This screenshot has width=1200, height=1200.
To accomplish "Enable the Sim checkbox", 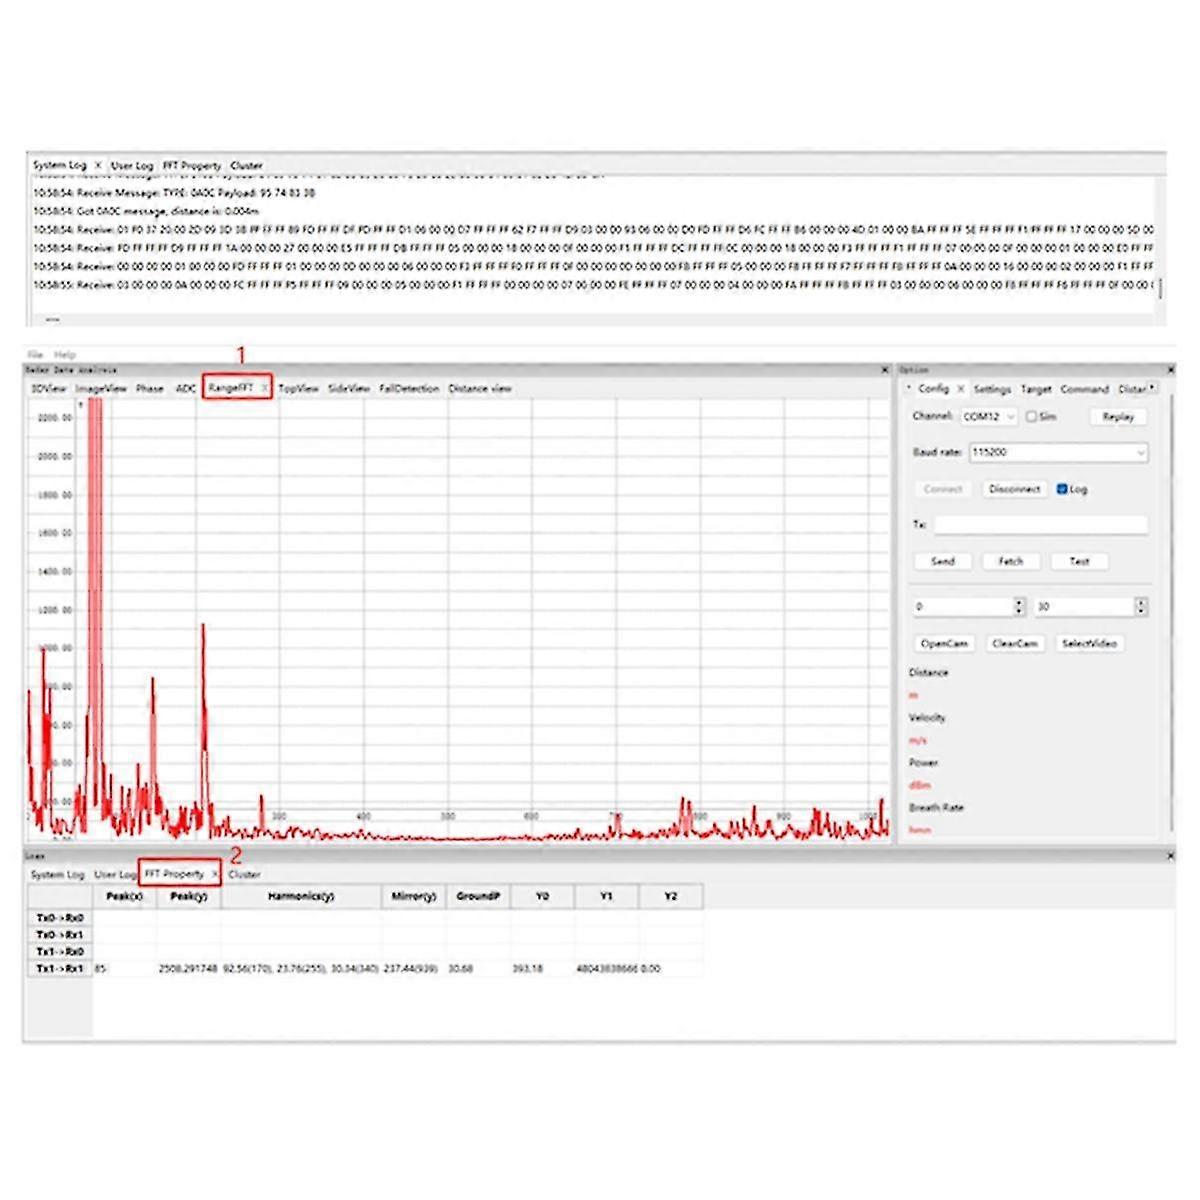I will pos(1031,417).
